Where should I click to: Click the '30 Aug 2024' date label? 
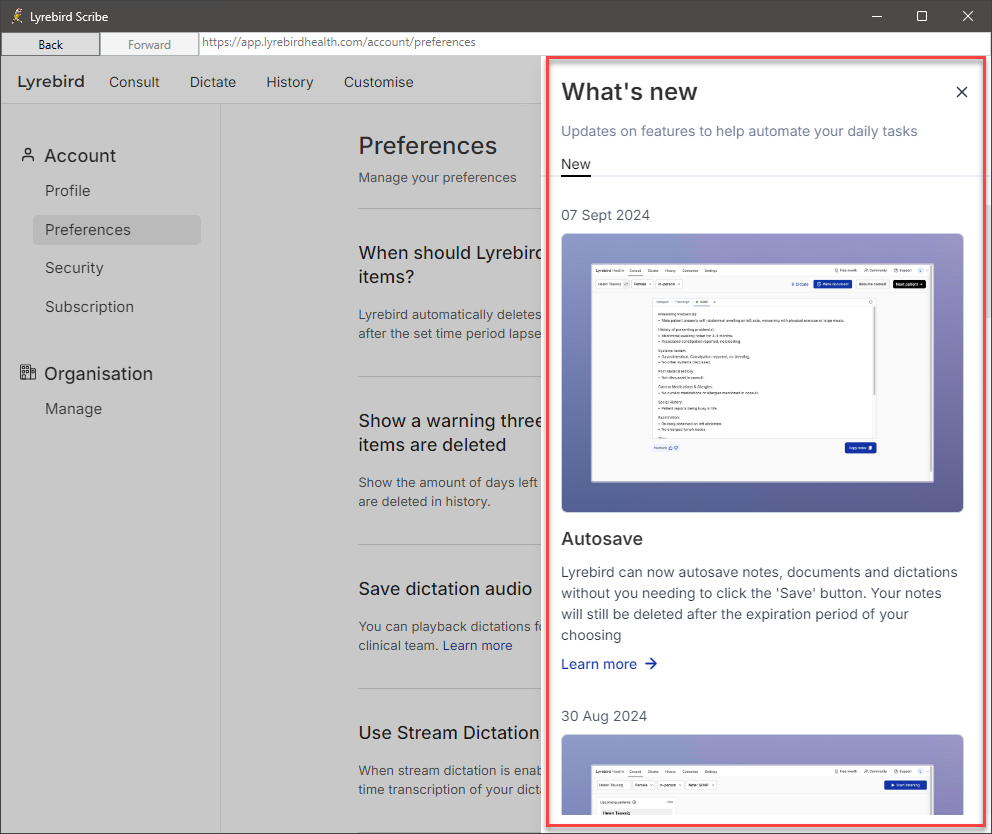(x=604, y=716)
